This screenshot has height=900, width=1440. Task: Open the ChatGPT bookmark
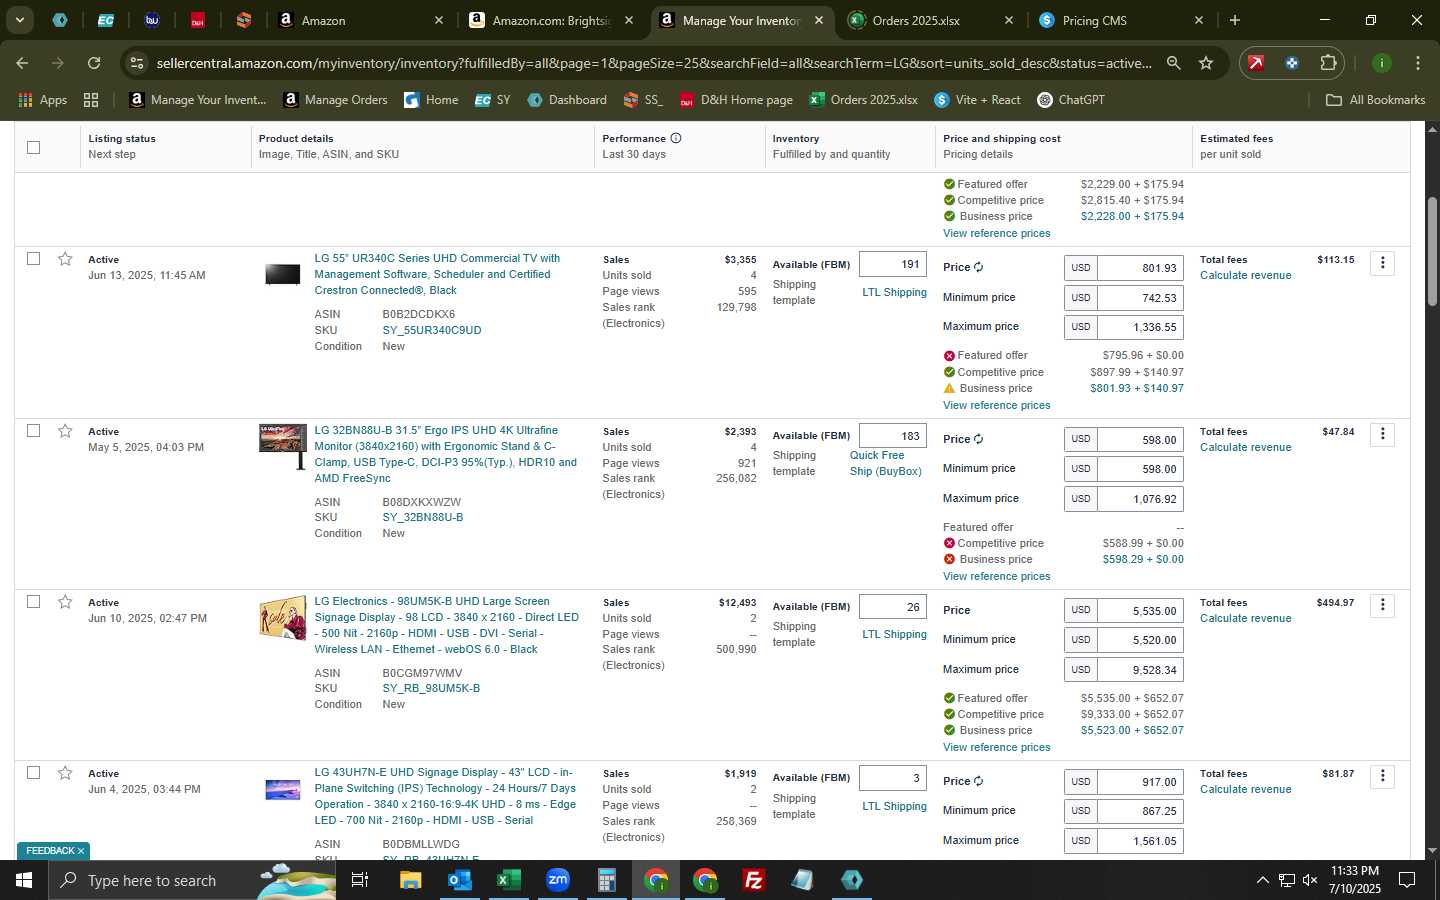(1070, 100)
